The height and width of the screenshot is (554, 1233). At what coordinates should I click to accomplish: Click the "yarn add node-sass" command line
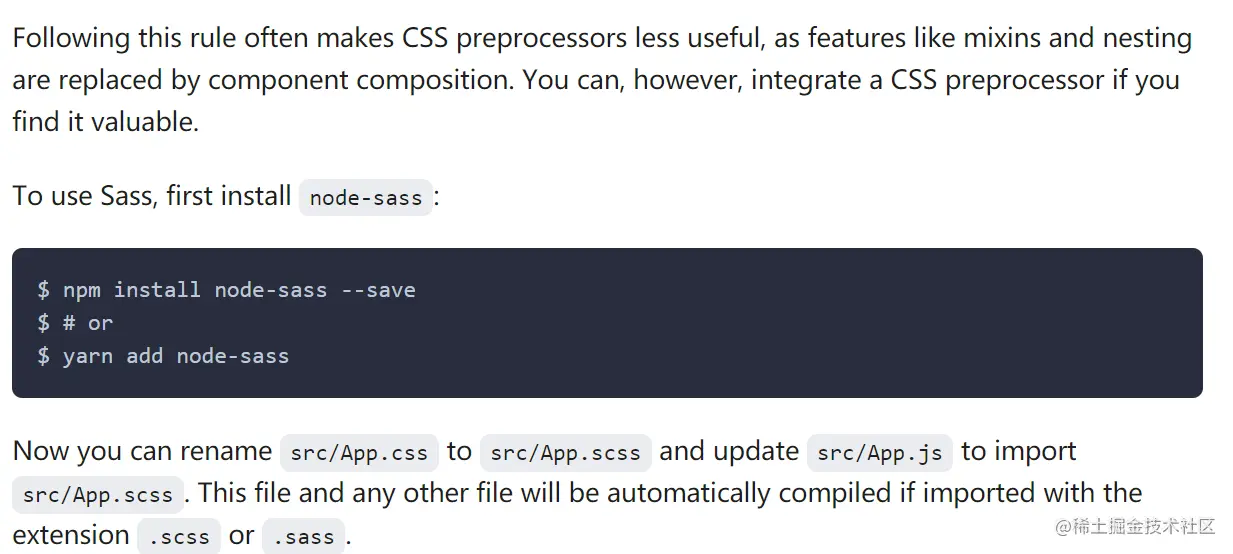[175, 356]
